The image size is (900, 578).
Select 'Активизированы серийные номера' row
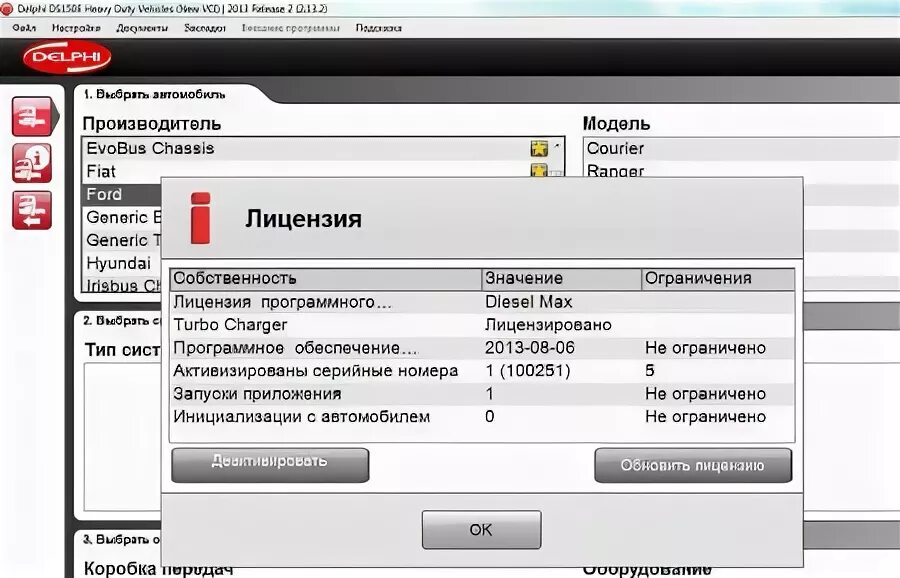pyautogui.click(x=482, y=371)
